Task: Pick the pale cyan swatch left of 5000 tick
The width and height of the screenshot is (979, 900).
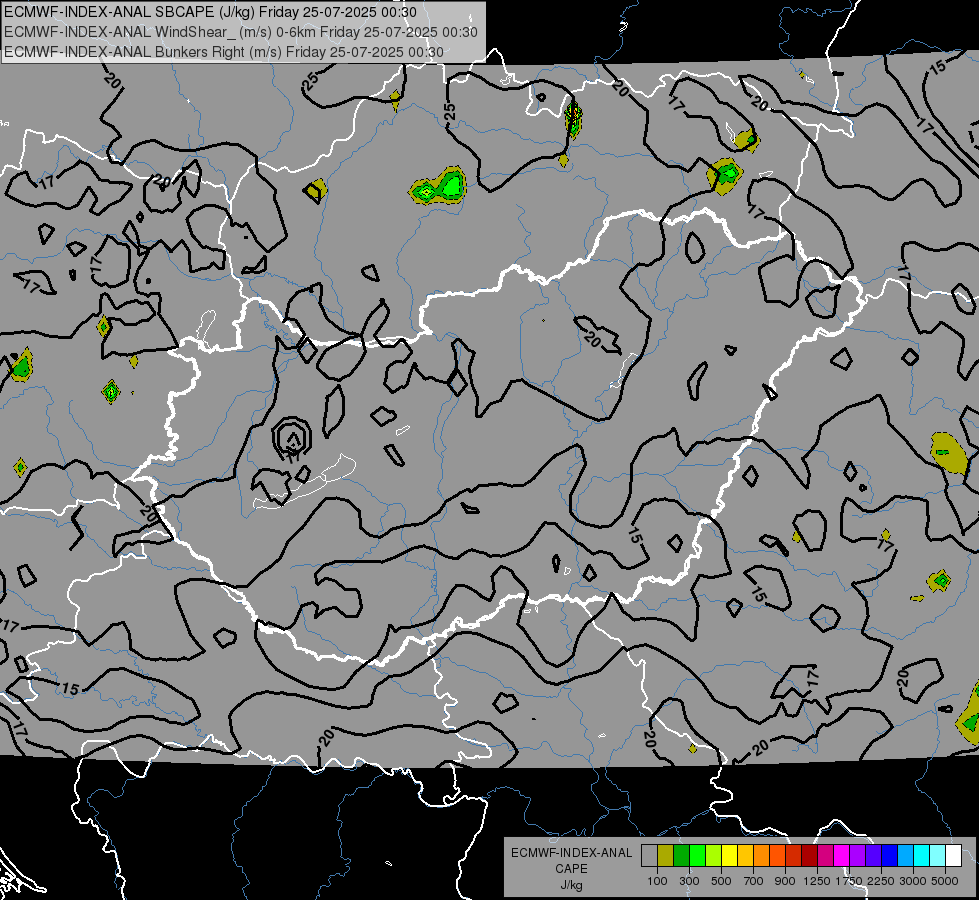Action: tap(938, 856)
